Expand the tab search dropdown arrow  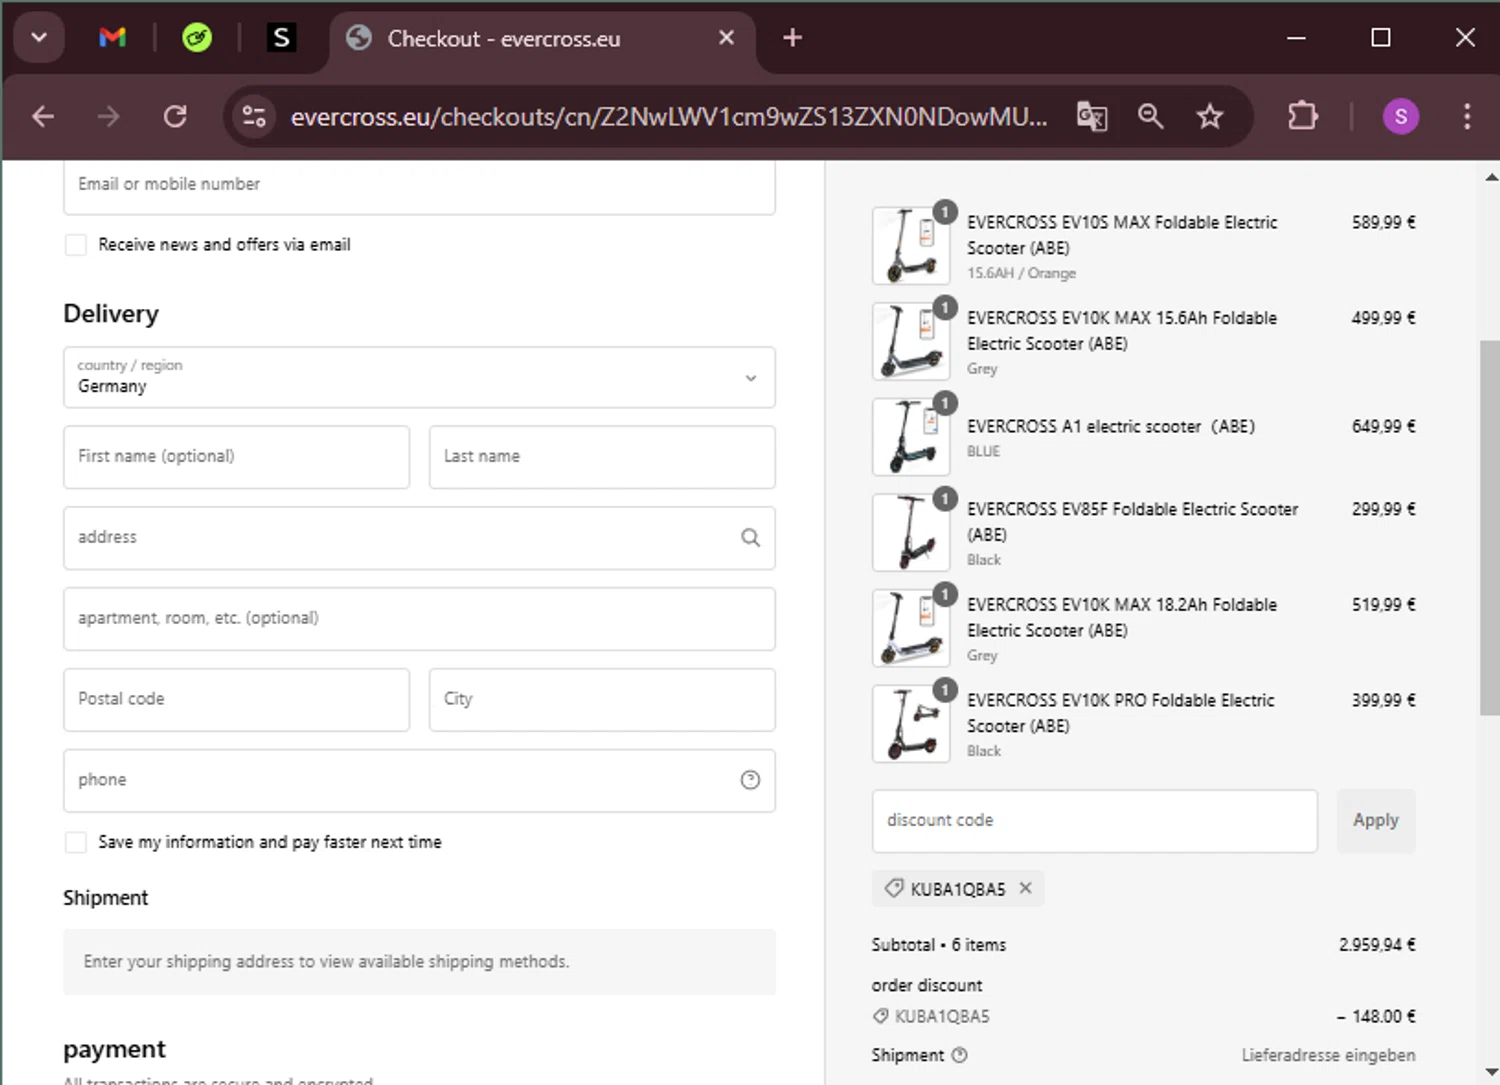click(39, 38)
